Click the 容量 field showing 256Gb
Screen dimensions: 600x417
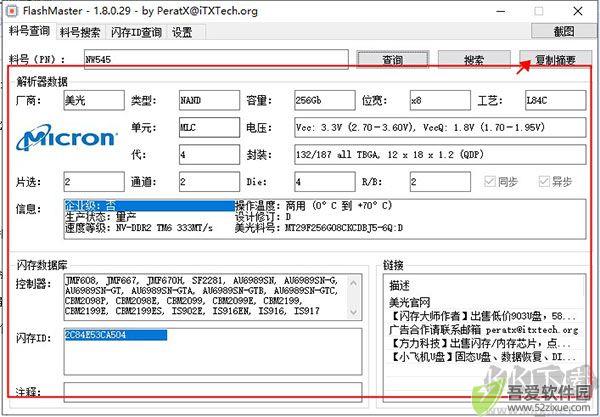tap(325, 100)
